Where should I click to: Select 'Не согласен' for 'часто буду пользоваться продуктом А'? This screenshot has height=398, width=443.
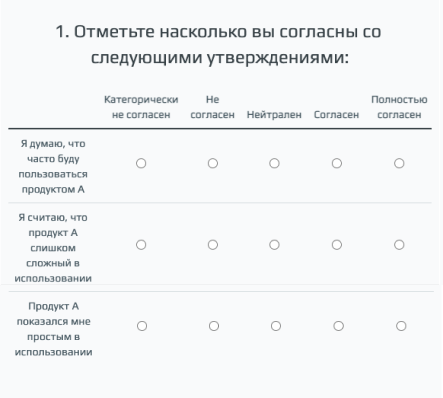click(213, 163)
